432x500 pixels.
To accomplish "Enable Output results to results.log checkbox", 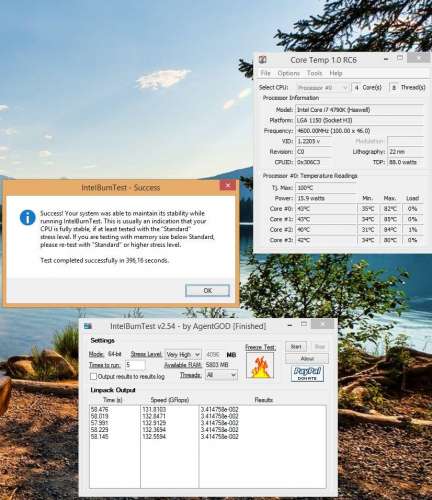I will (93, 376).
